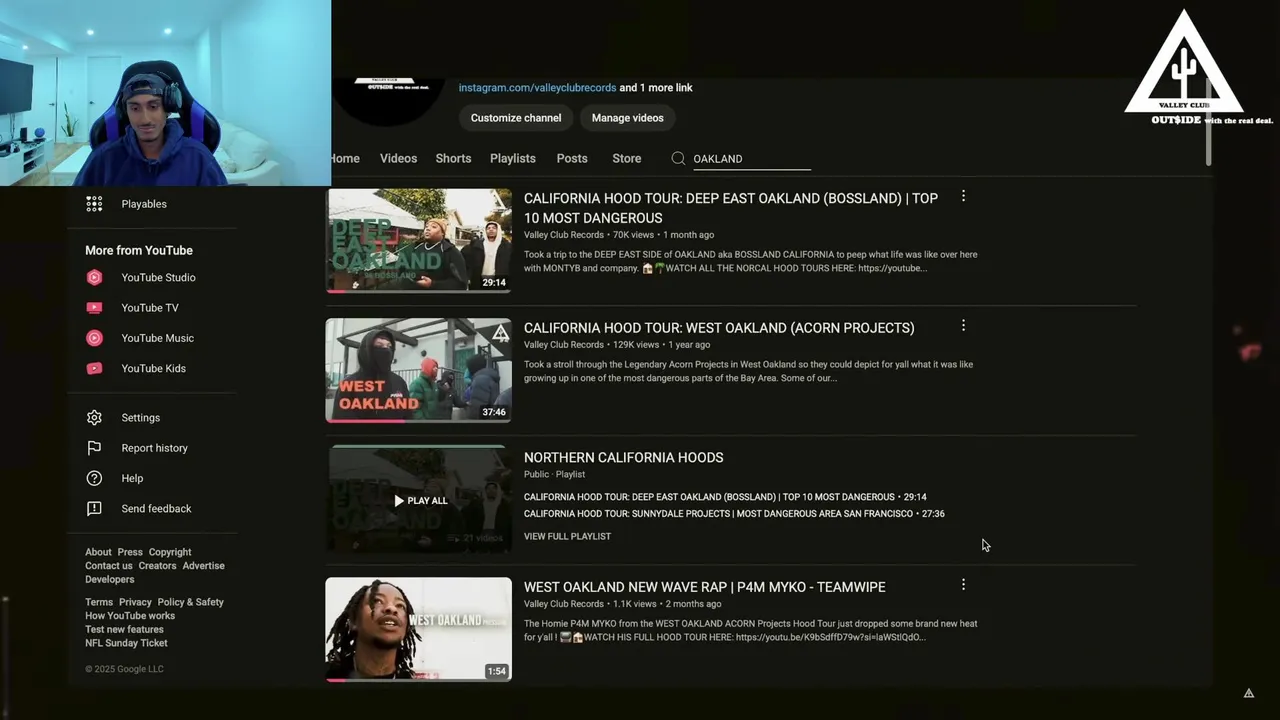Screen dimensions: 1280x720
Task: Open the Settings gear icon
Action: click(94, 418)
